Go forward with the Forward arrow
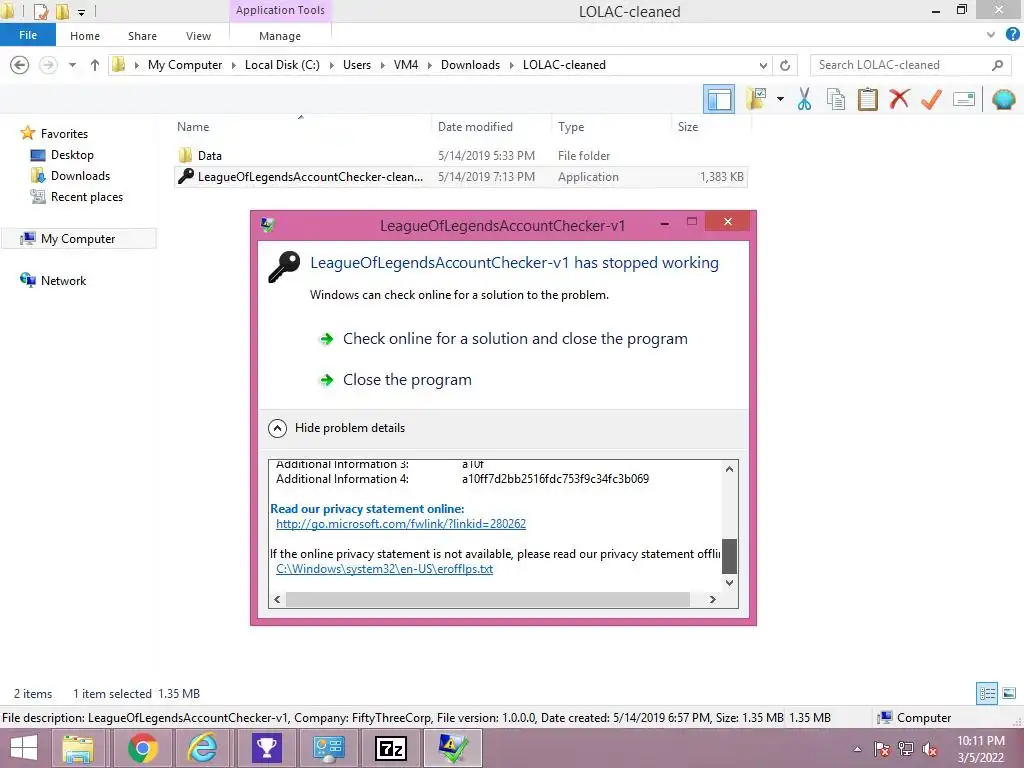 click(x=48, y=65)
